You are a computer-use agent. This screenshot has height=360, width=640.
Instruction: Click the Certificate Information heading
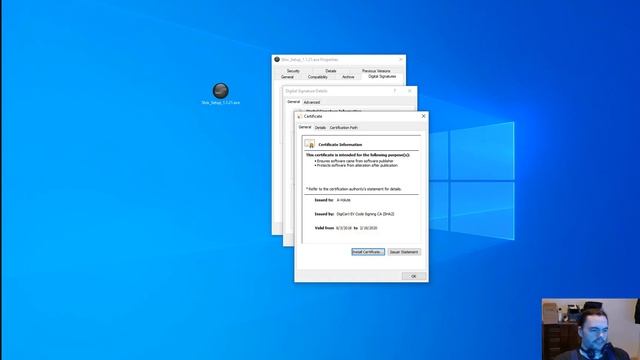point(340,144)
